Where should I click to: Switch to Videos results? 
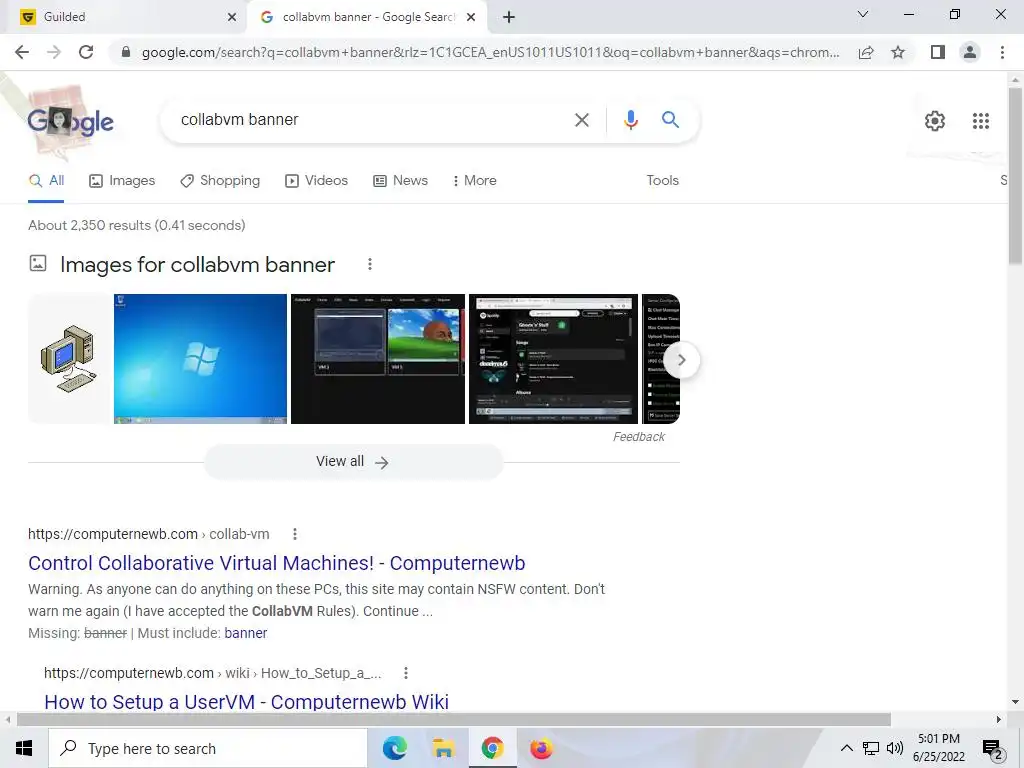tap(317, 181)
